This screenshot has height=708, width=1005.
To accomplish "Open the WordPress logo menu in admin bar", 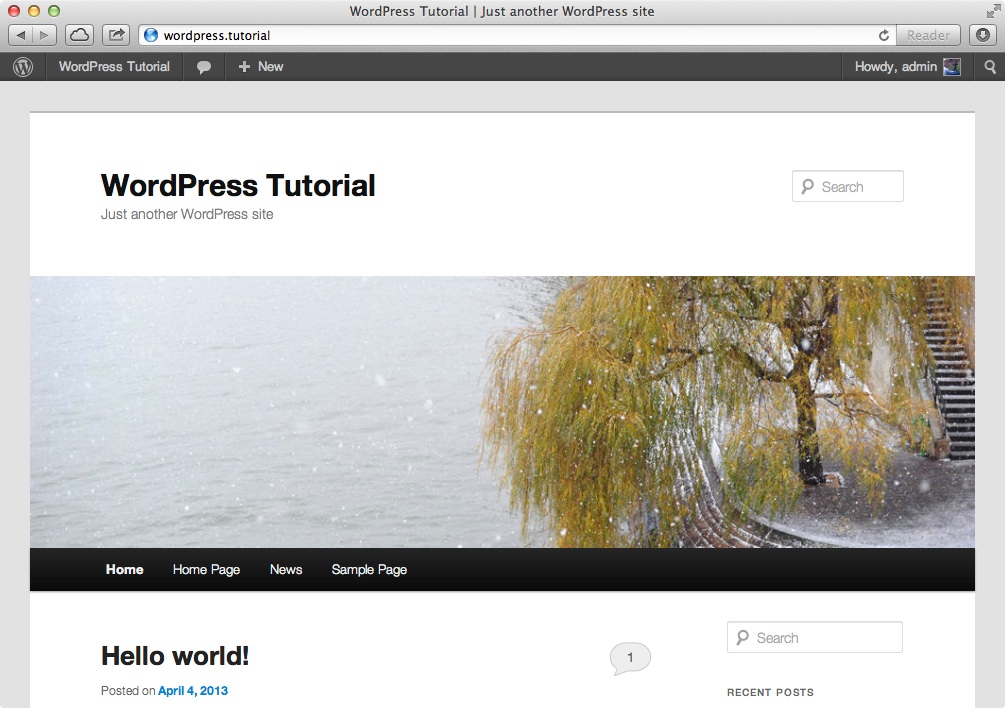I will pos(23,67).
